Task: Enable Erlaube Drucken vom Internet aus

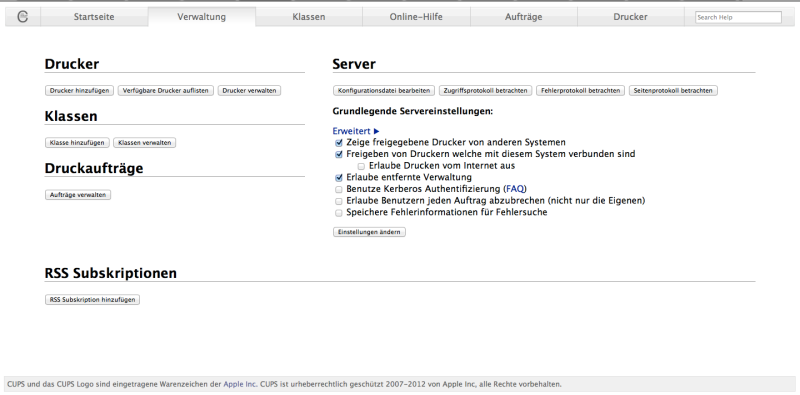Action: coord(361,166)
